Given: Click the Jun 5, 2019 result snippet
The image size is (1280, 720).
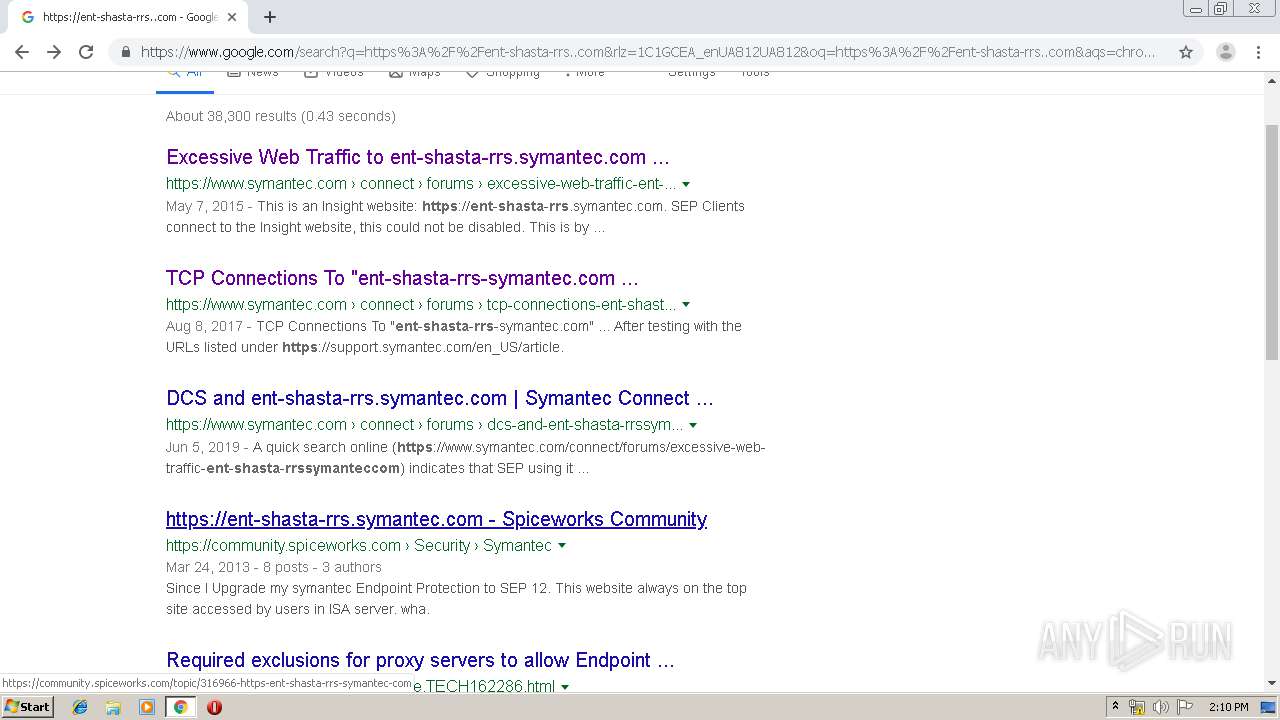Looking at the screenshot, I should coord(466,458).
